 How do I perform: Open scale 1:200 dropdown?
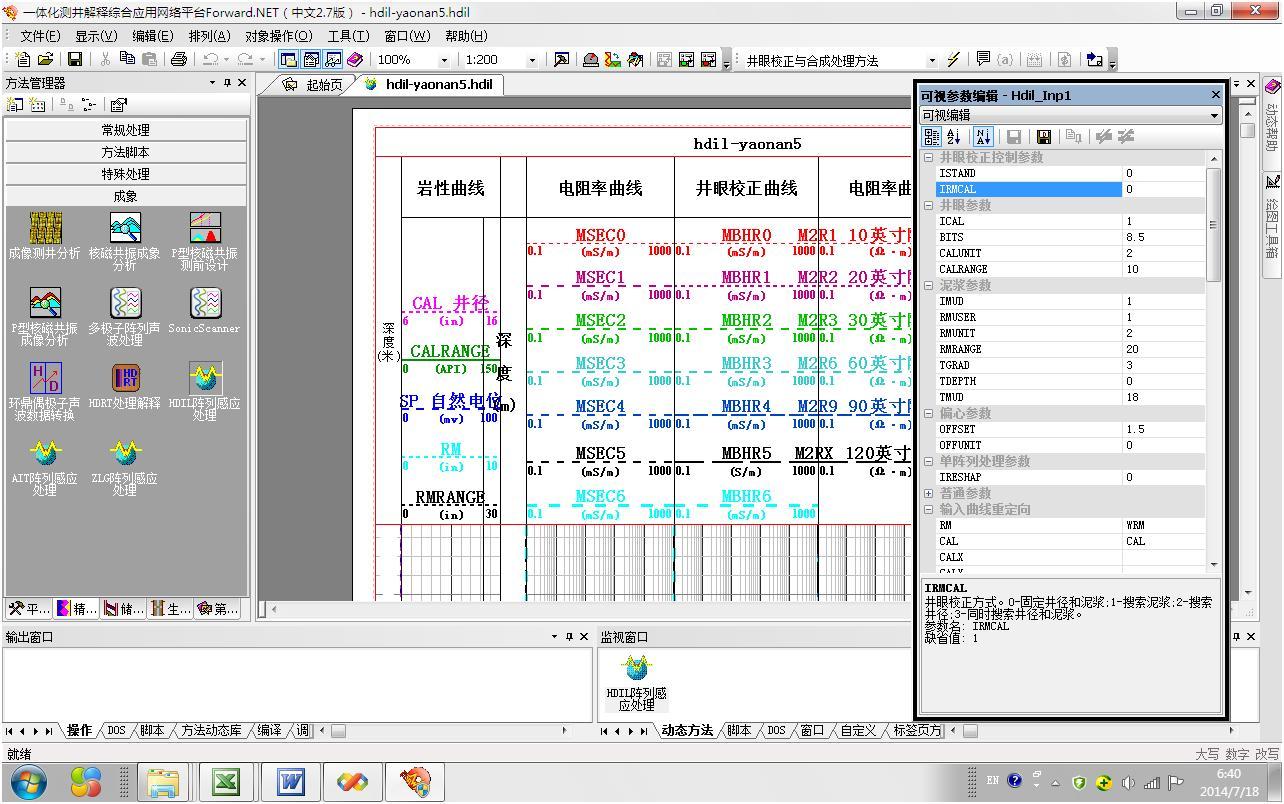click(531, 60)
